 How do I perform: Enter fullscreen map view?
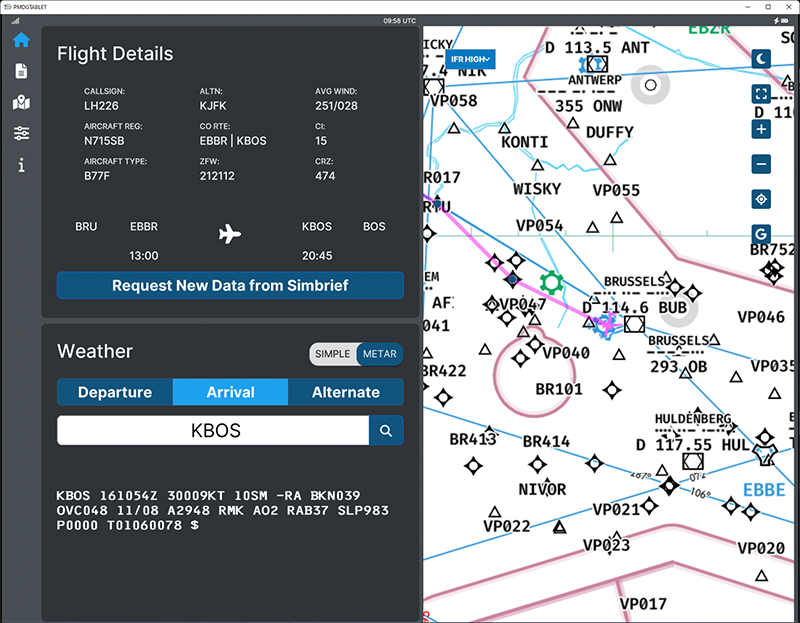pyautogui.click(x=761, y=94)
